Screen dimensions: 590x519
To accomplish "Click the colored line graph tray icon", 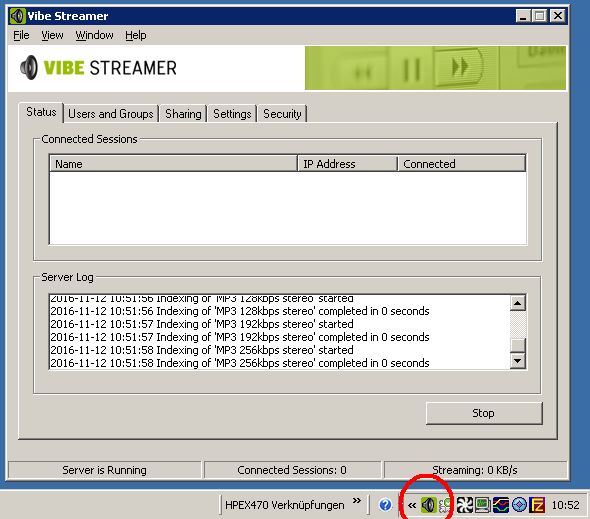I will click(501, 505).
